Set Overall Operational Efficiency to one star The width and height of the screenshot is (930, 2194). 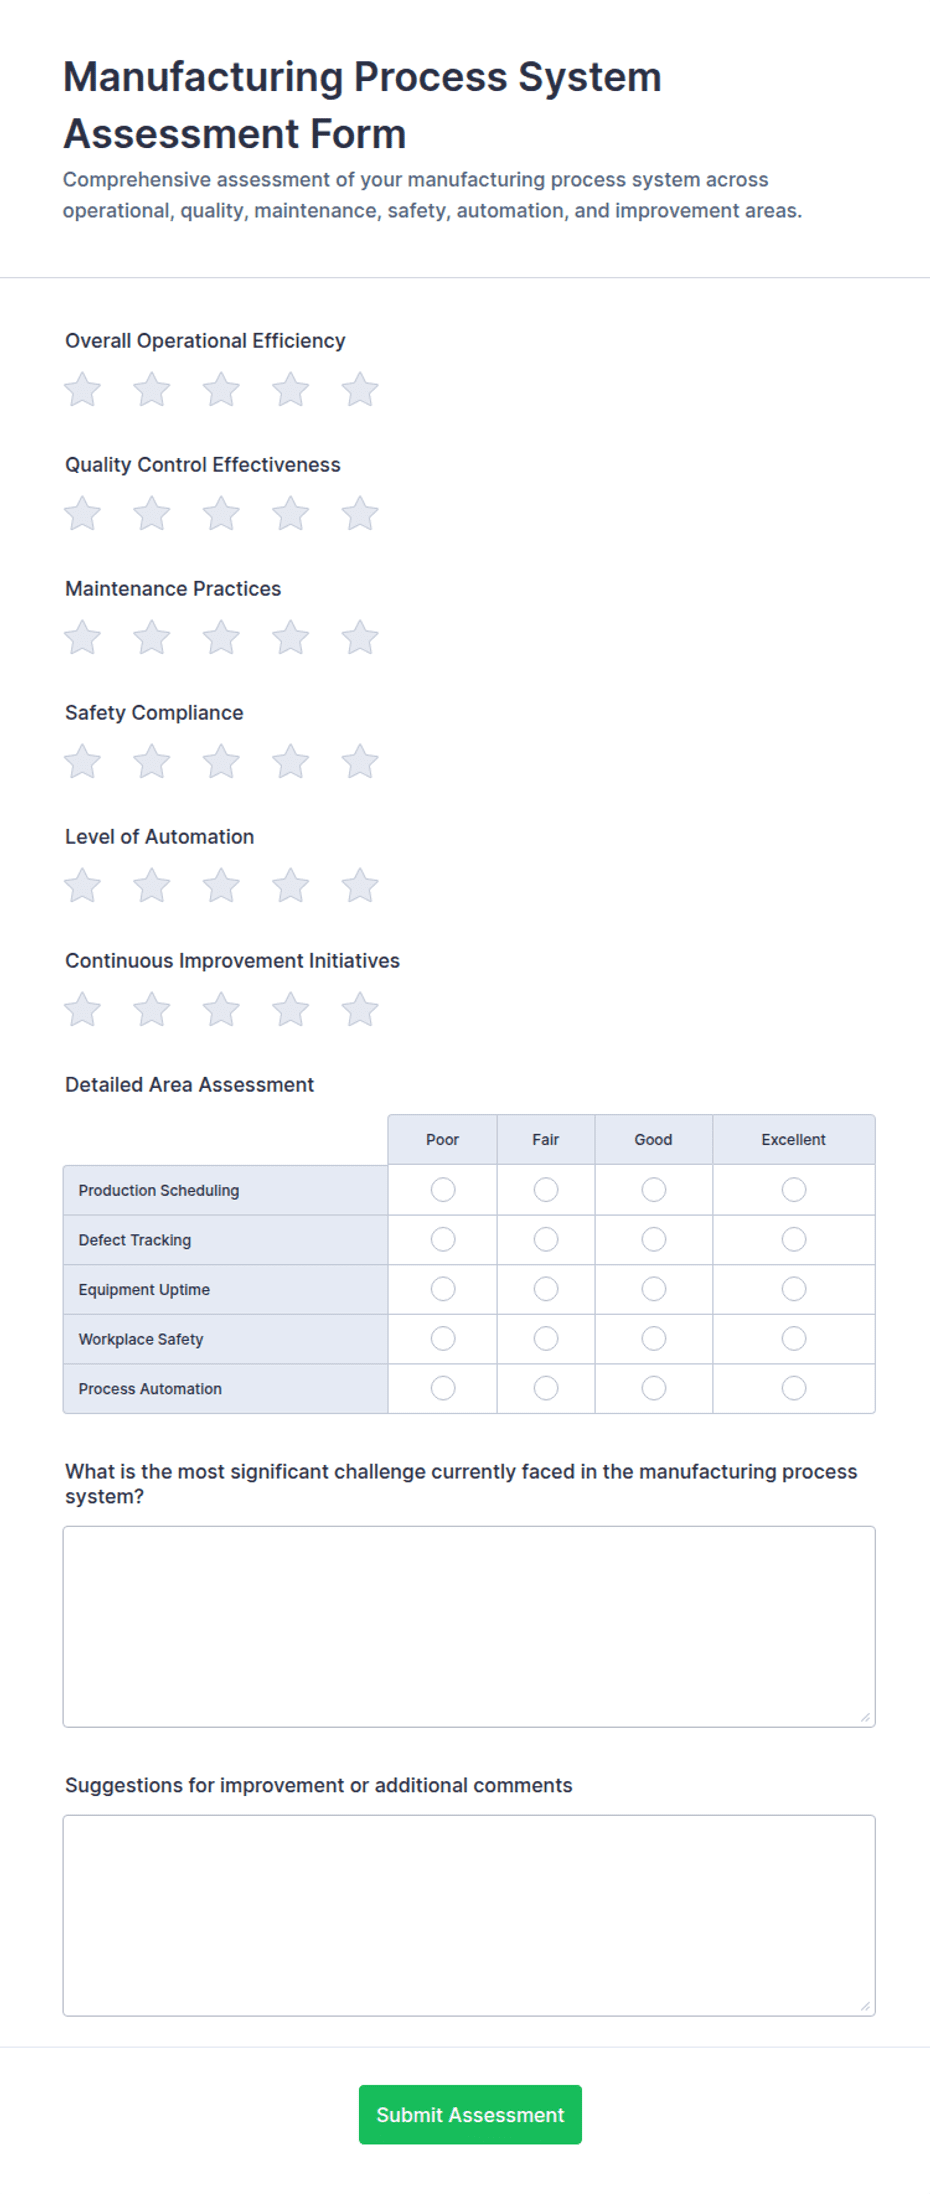[x=82, y=389]
